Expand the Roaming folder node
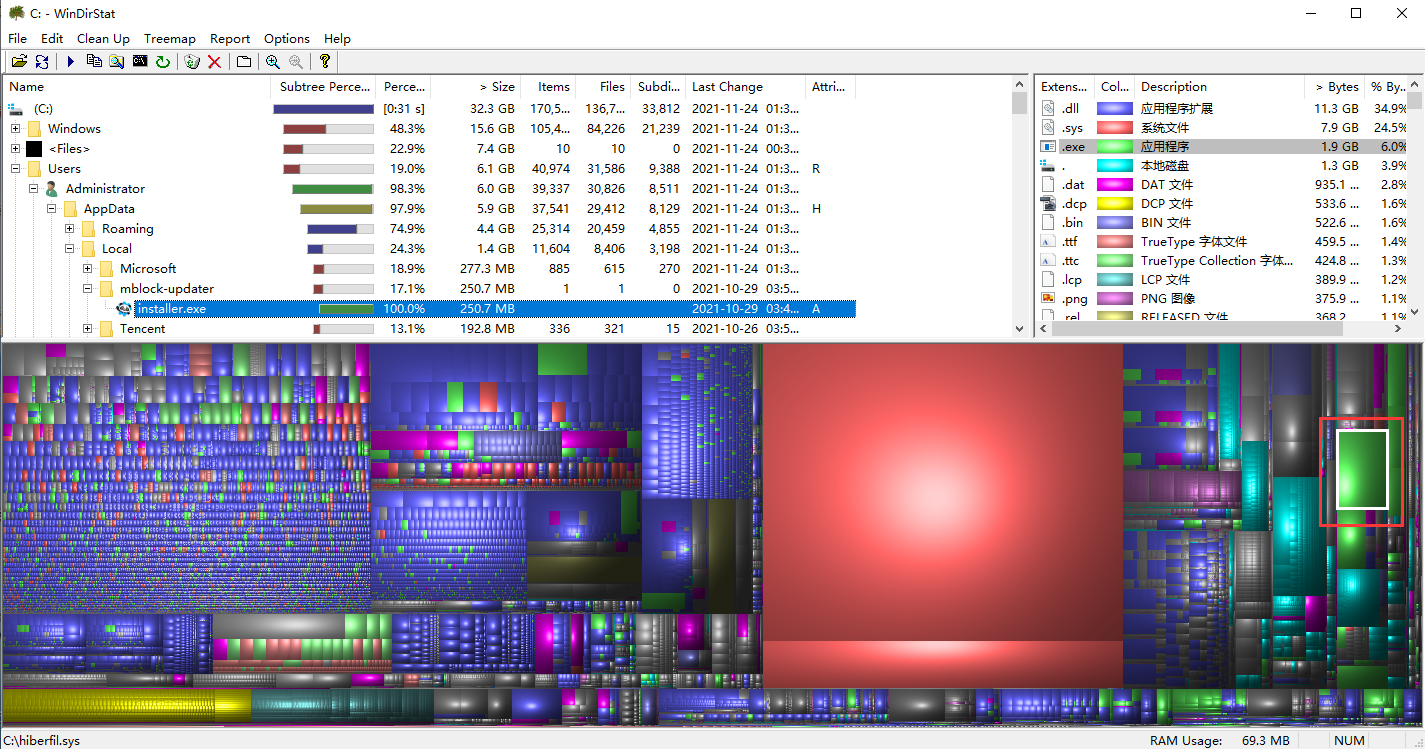Viewport: 1425px width, 749px height. pyautogui.click(x=69, y=228)
